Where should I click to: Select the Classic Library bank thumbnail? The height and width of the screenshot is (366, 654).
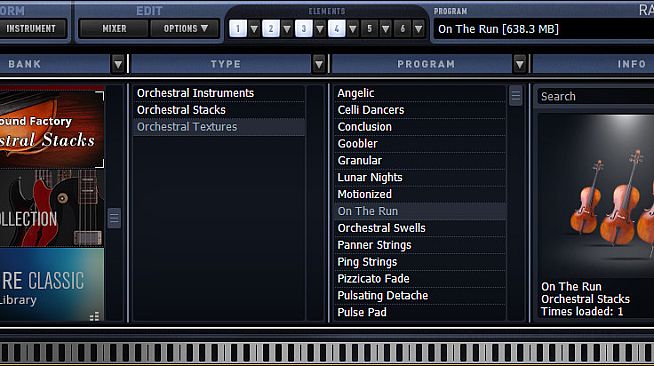[x=52, y=285]
